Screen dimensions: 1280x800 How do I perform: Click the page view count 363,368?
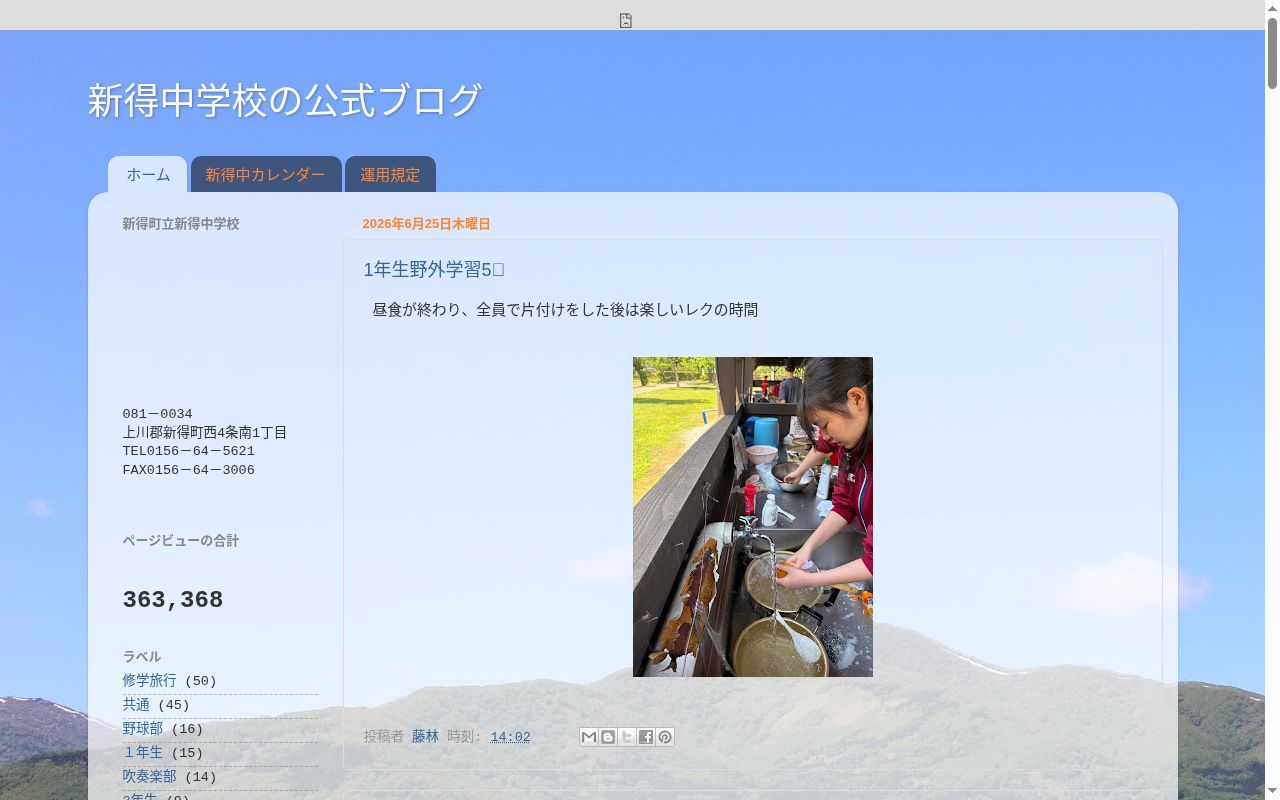coord(173,600)
